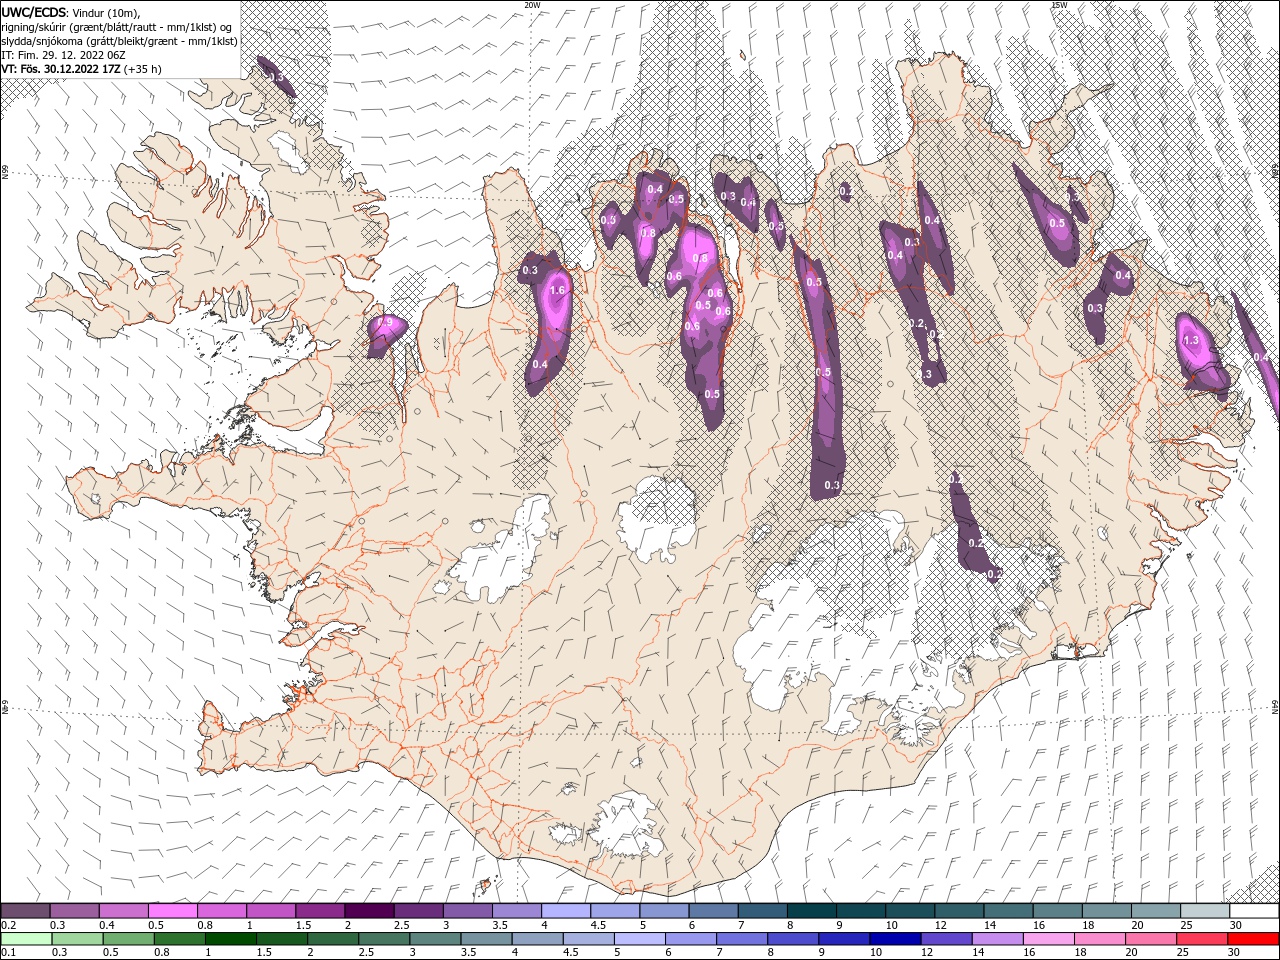Click the darkest purple swatch above top-row 2
1280x960 pixels.
[368, 911]
